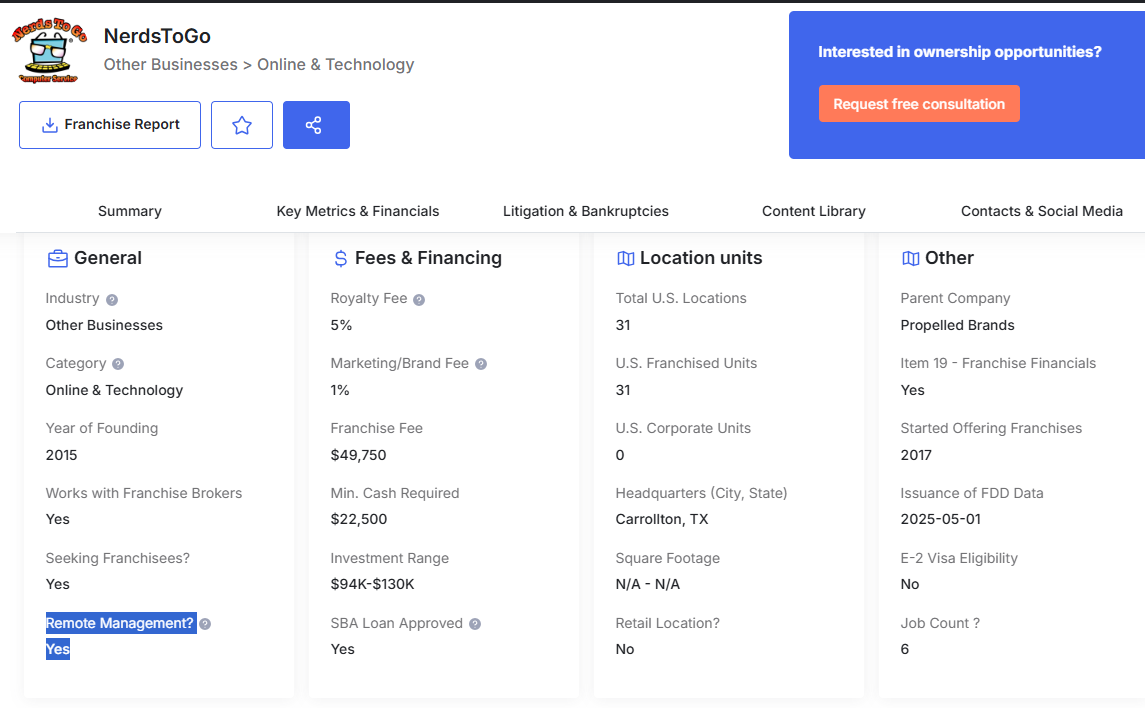Click the dollar icon beside Fees & Financing
The height and width of the screenshot is (708, 1145).
coord(340,258)
